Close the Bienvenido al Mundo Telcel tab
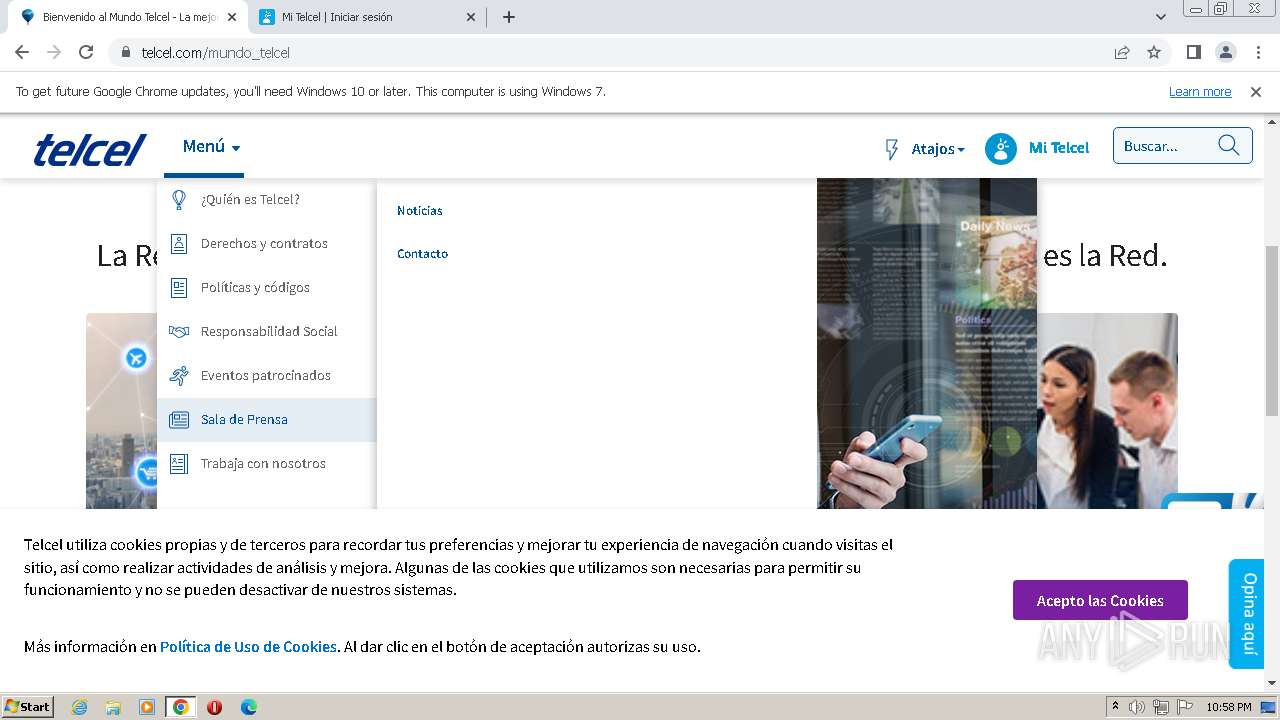This screenshot has height=720, width=1280. [x=232, y=17]
